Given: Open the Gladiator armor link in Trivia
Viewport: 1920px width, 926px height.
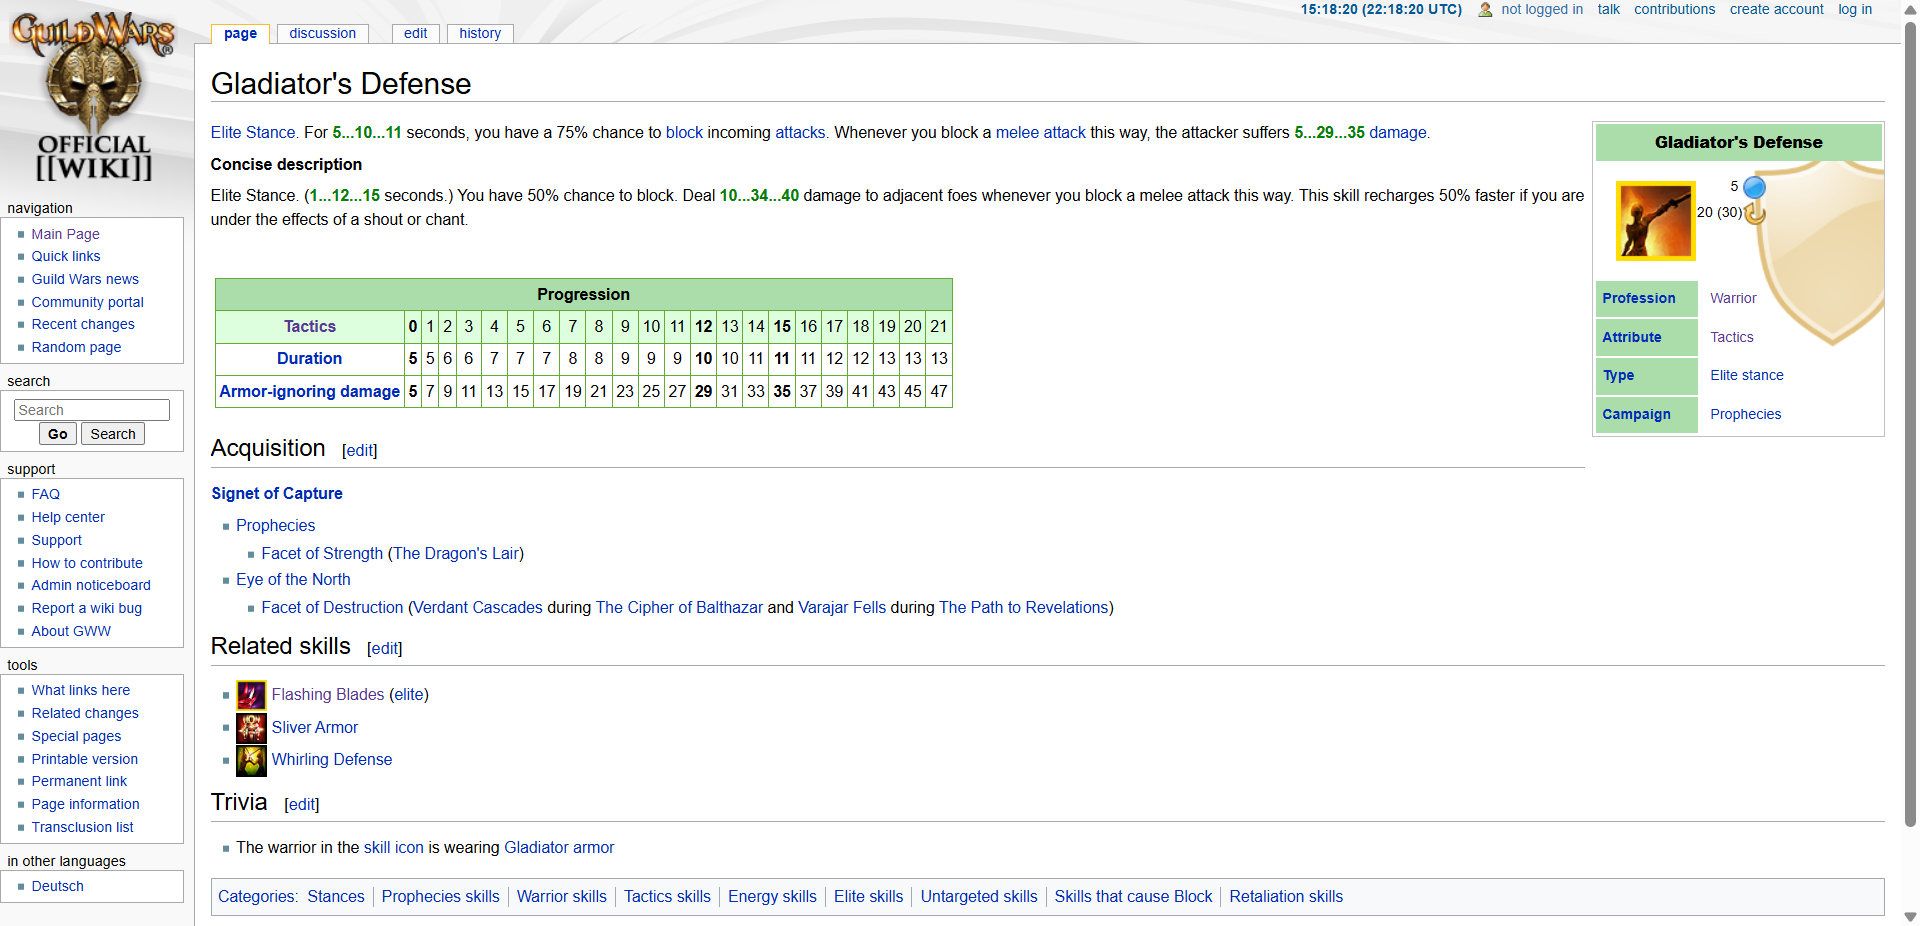Looking at the screenshot, I should [x=559, y=847].
